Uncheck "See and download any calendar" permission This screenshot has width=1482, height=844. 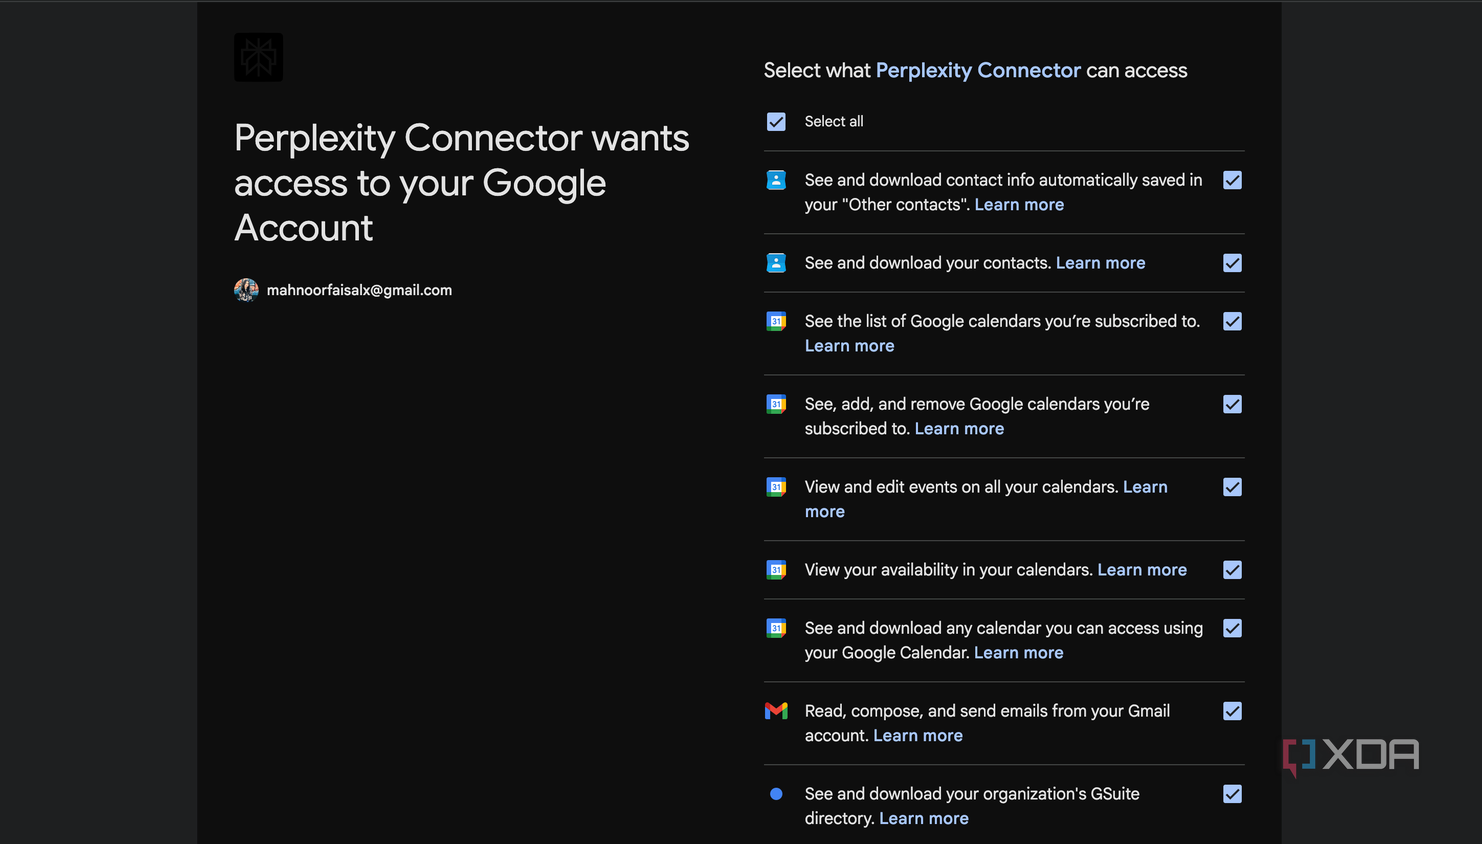pos(1232,628)
